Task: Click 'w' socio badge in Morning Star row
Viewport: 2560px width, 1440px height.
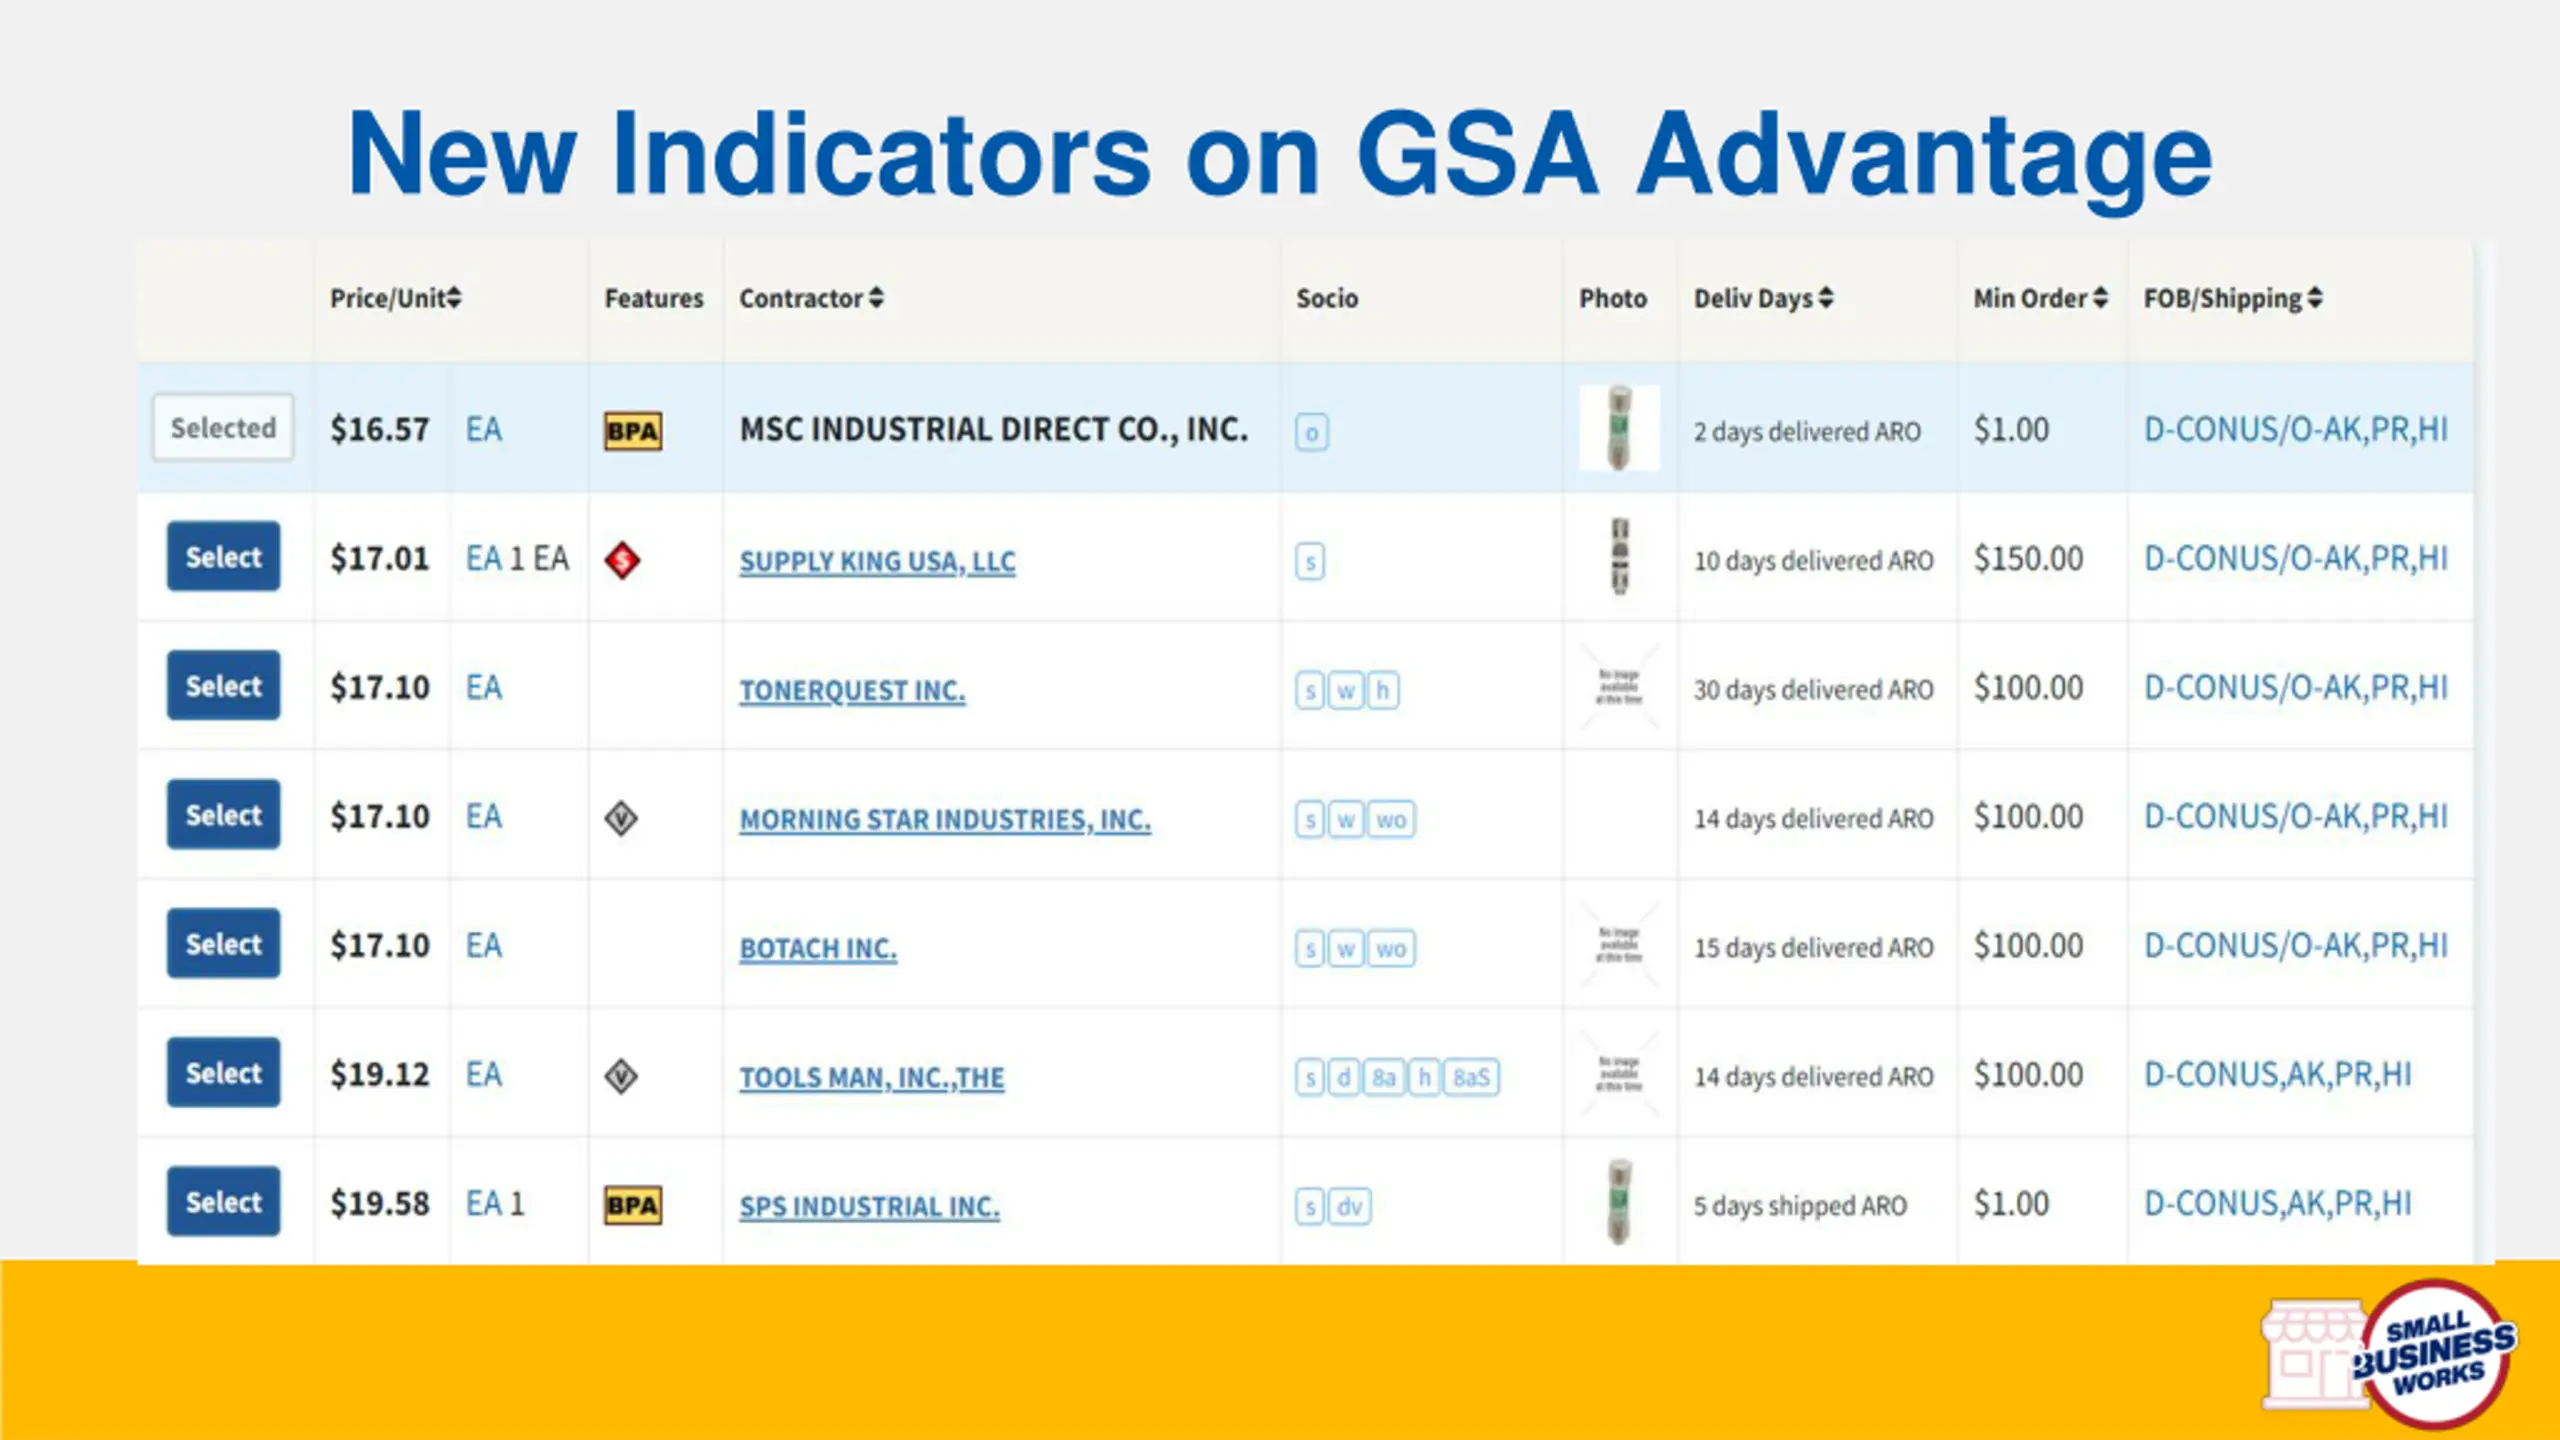Action: [x=1346, y=820]
